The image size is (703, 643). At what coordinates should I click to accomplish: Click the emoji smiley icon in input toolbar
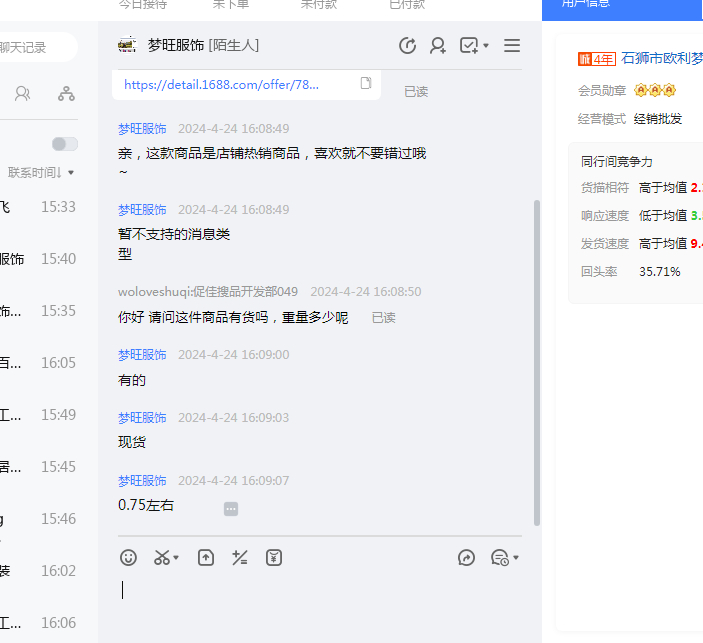coord(128,558)
